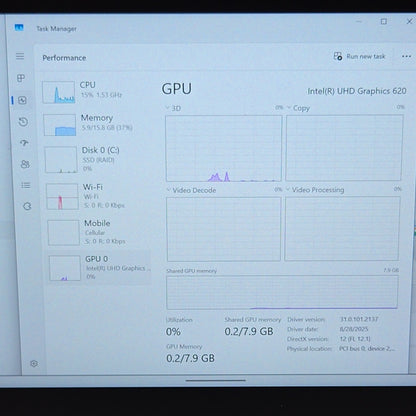Click the Driver version value
This screenshot has width=416, height=416.
coord(359,319)
